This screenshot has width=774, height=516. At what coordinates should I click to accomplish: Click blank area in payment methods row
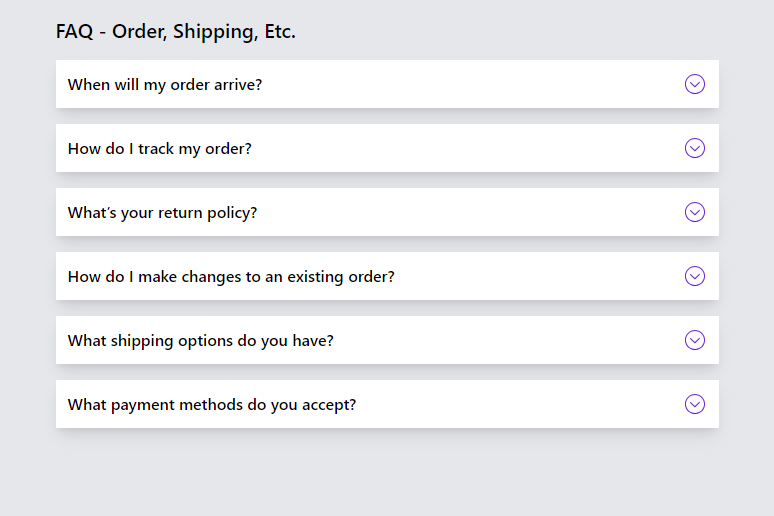click(518, 404)
